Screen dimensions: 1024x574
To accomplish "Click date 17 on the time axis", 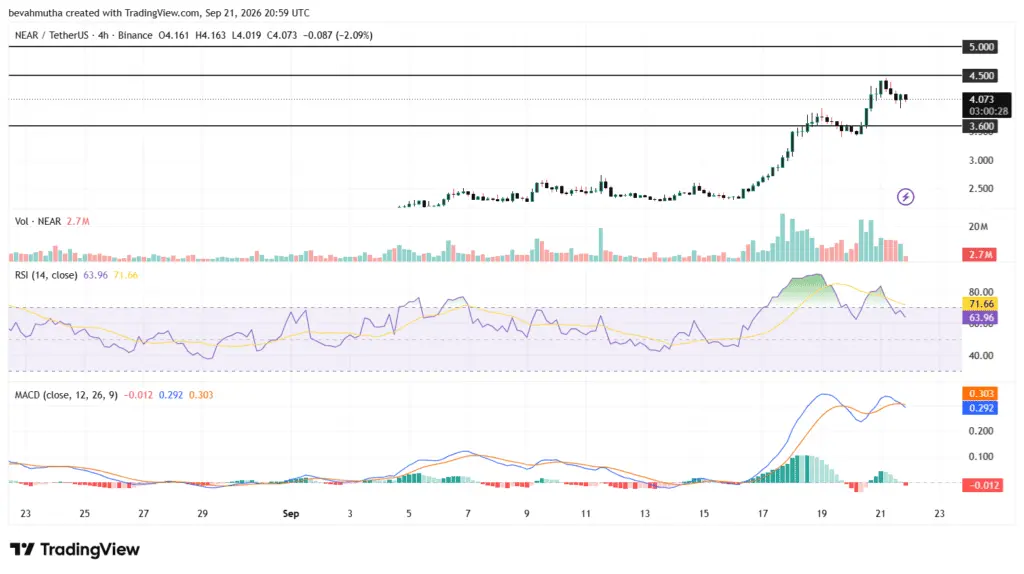I will (762, 514).
